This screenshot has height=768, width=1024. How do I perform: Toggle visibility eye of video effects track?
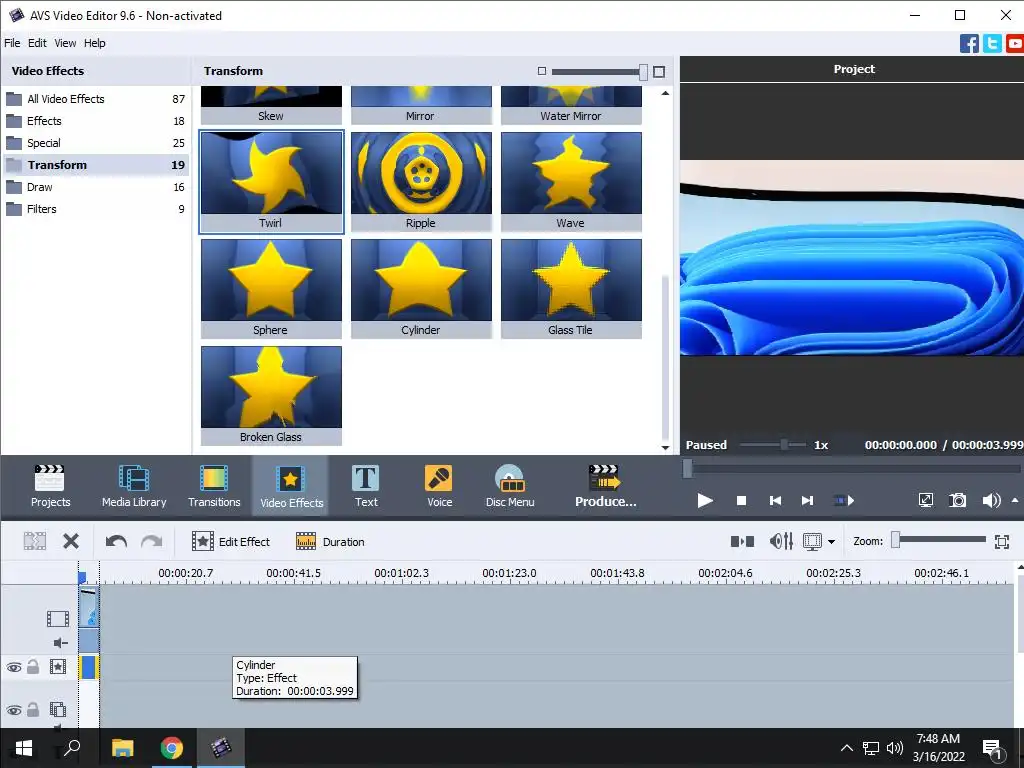(x=14, y=667)
